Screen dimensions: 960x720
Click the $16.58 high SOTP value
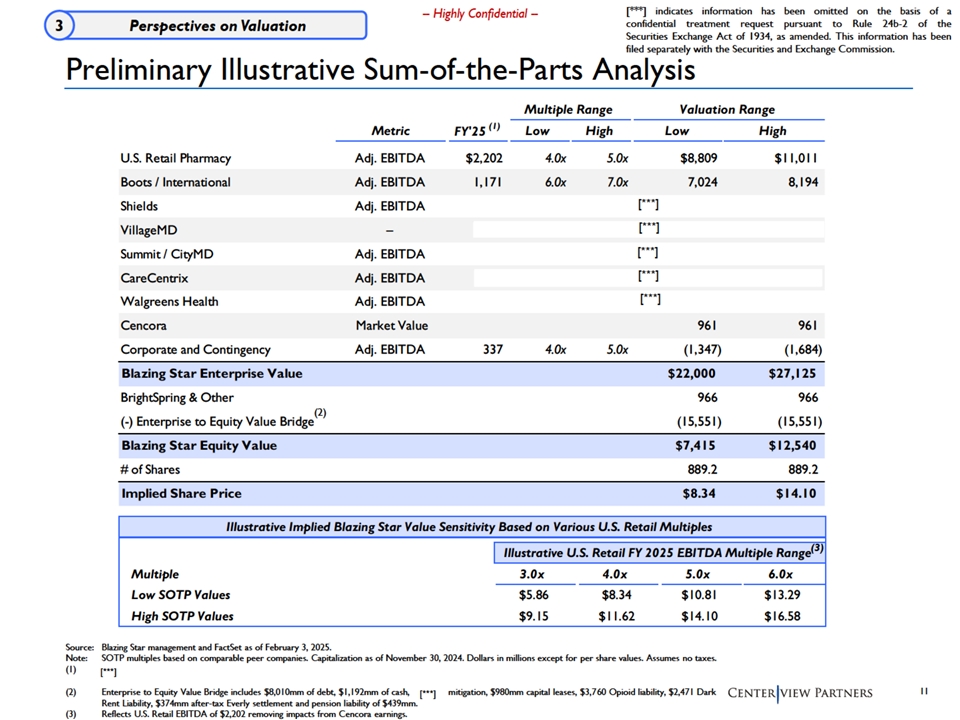782,616
